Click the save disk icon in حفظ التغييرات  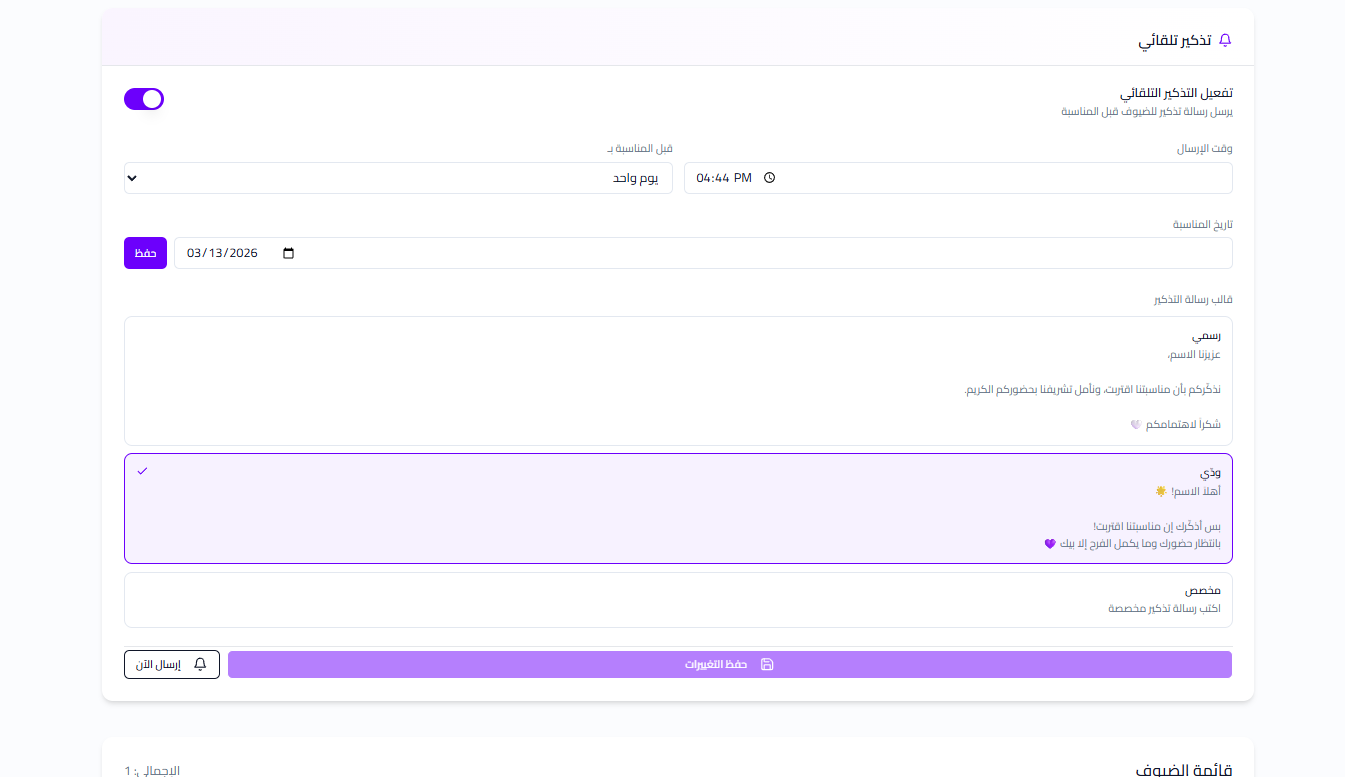(767, 664)
